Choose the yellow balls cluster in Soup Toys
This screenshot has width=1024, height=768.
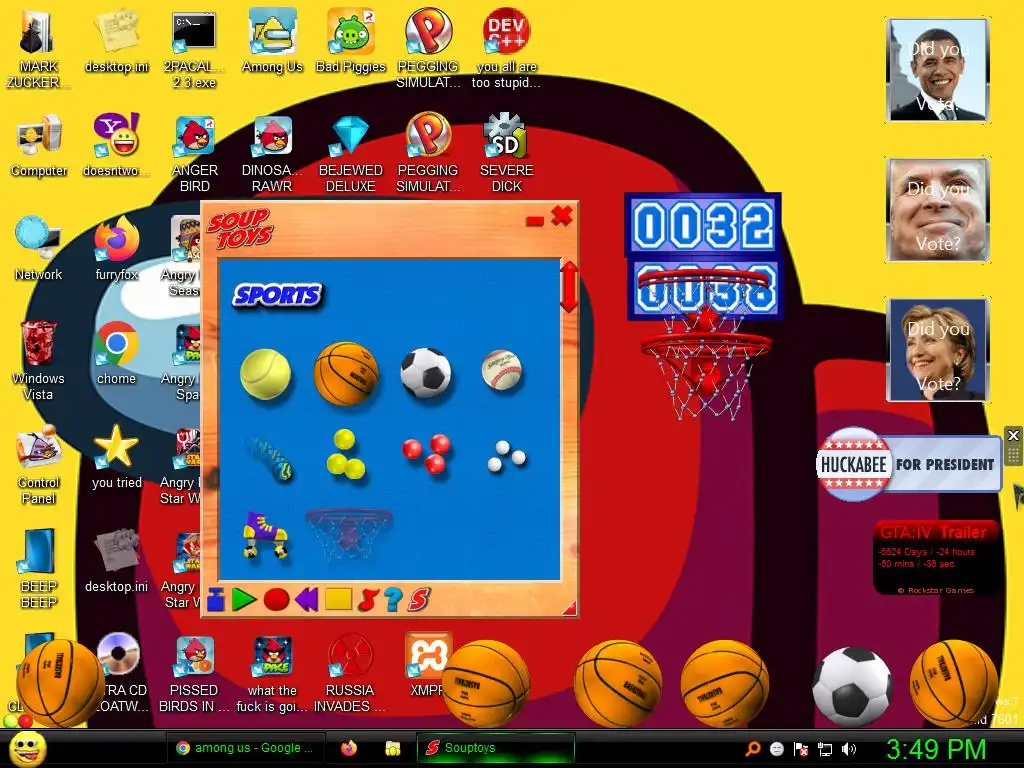coord(345,455)
